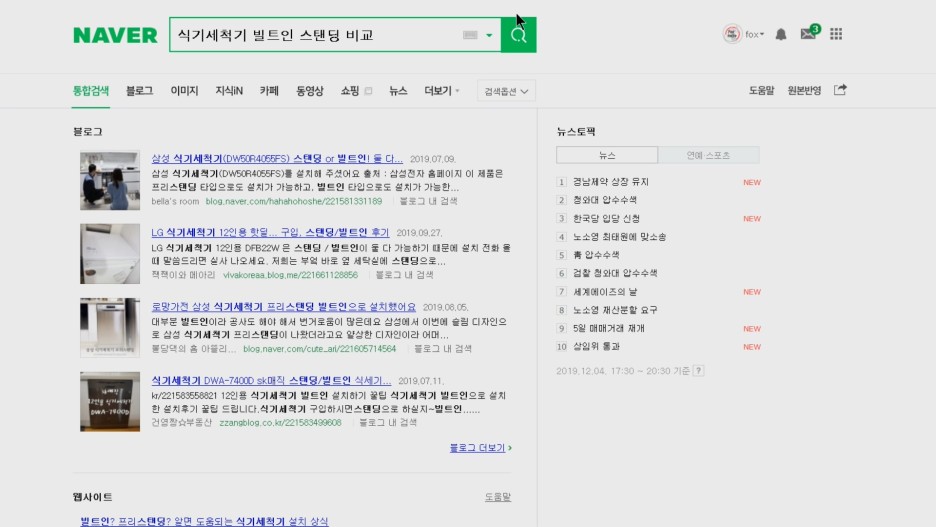Open the 뉴스 search tab
Image resolution: width=936 pixels, height=527 pixels.
(398, 91)
